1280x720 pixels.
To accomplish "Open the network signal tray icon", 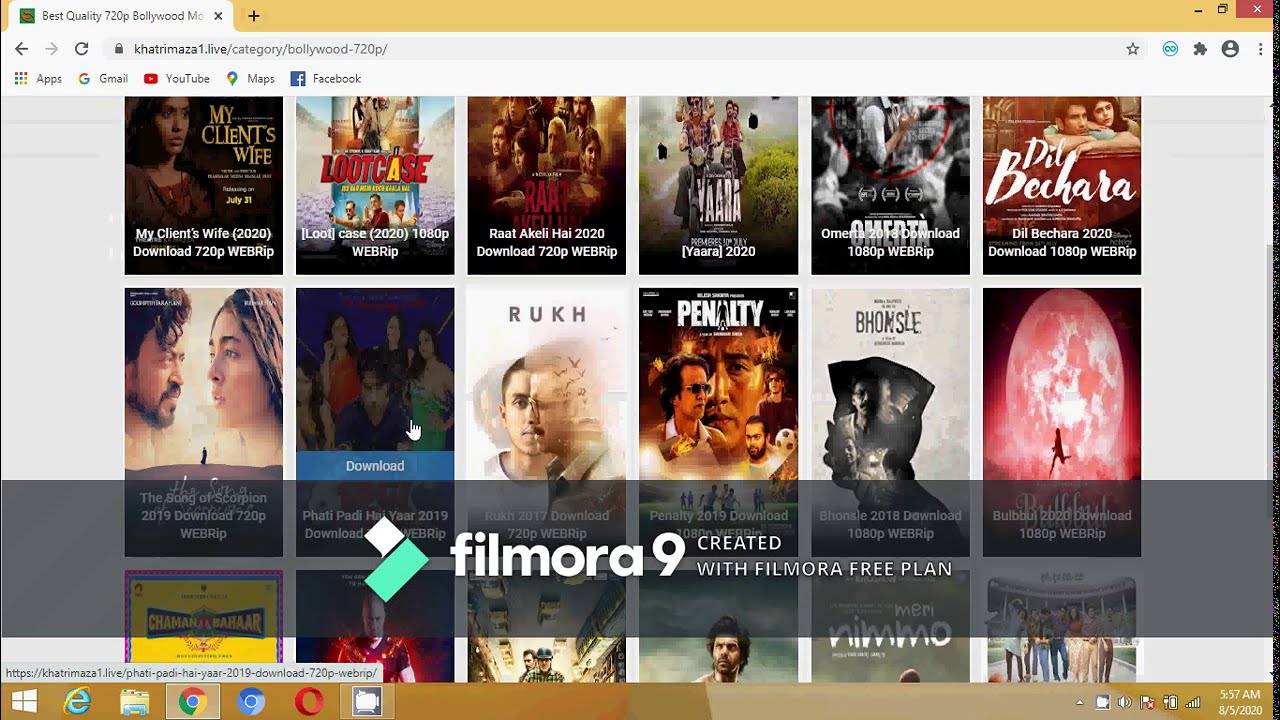I will coord(1192,703).
